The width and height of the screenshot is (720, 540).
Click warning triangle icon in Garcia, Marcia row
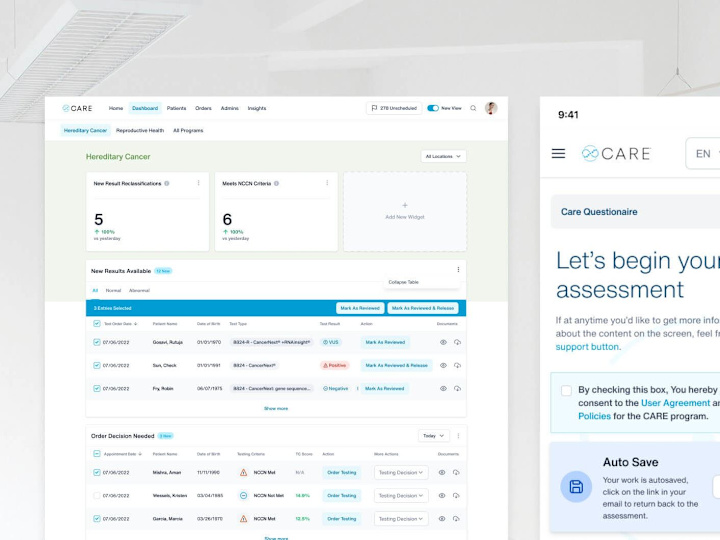point(243,518)
